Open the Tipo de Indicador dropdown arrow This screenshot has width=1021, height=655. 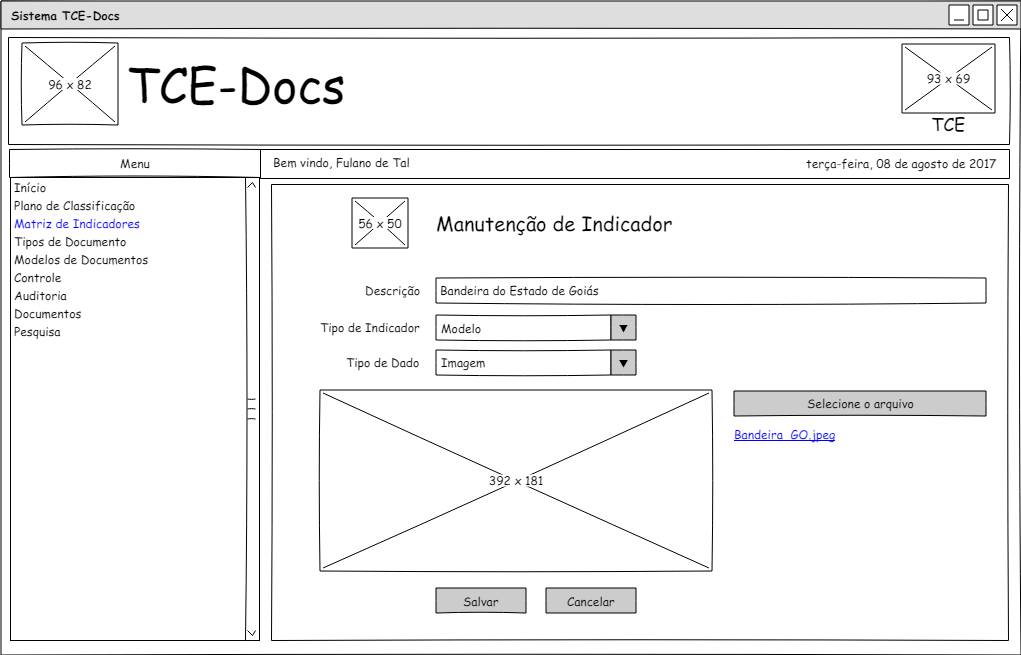point(623,328)
